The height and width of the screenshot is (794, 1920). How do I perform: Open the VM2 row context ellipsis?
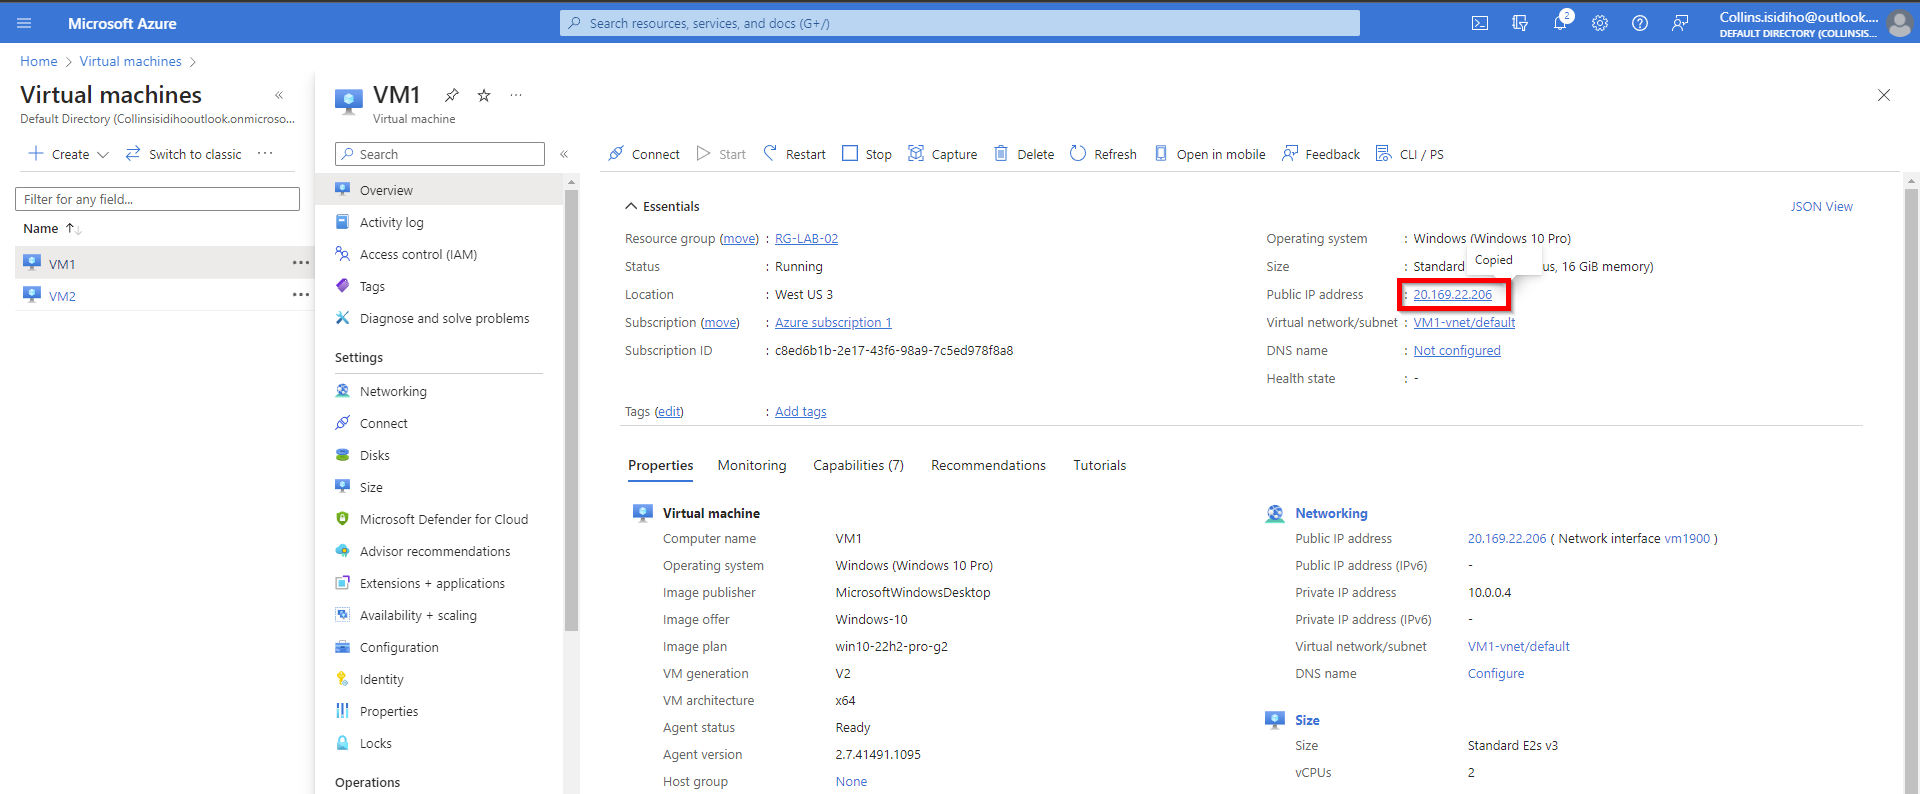click(x=300, y=294)
